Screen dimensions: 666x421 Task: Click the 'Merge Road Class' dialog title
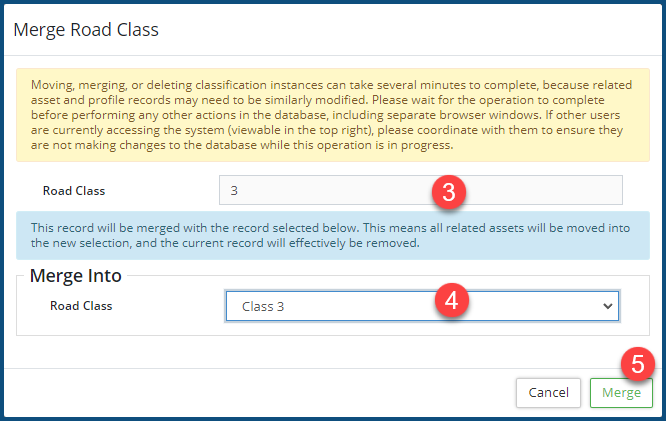click(x=86, y=30)
